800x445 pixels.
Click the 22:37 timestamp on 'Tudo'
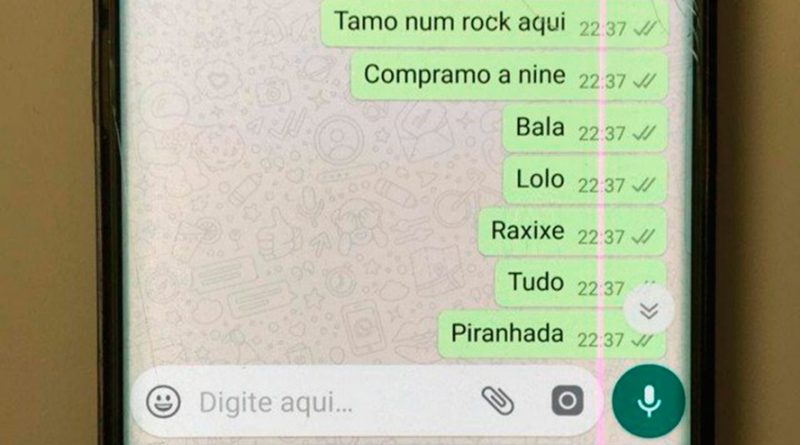pyautogui.click(x=601, y=289)
